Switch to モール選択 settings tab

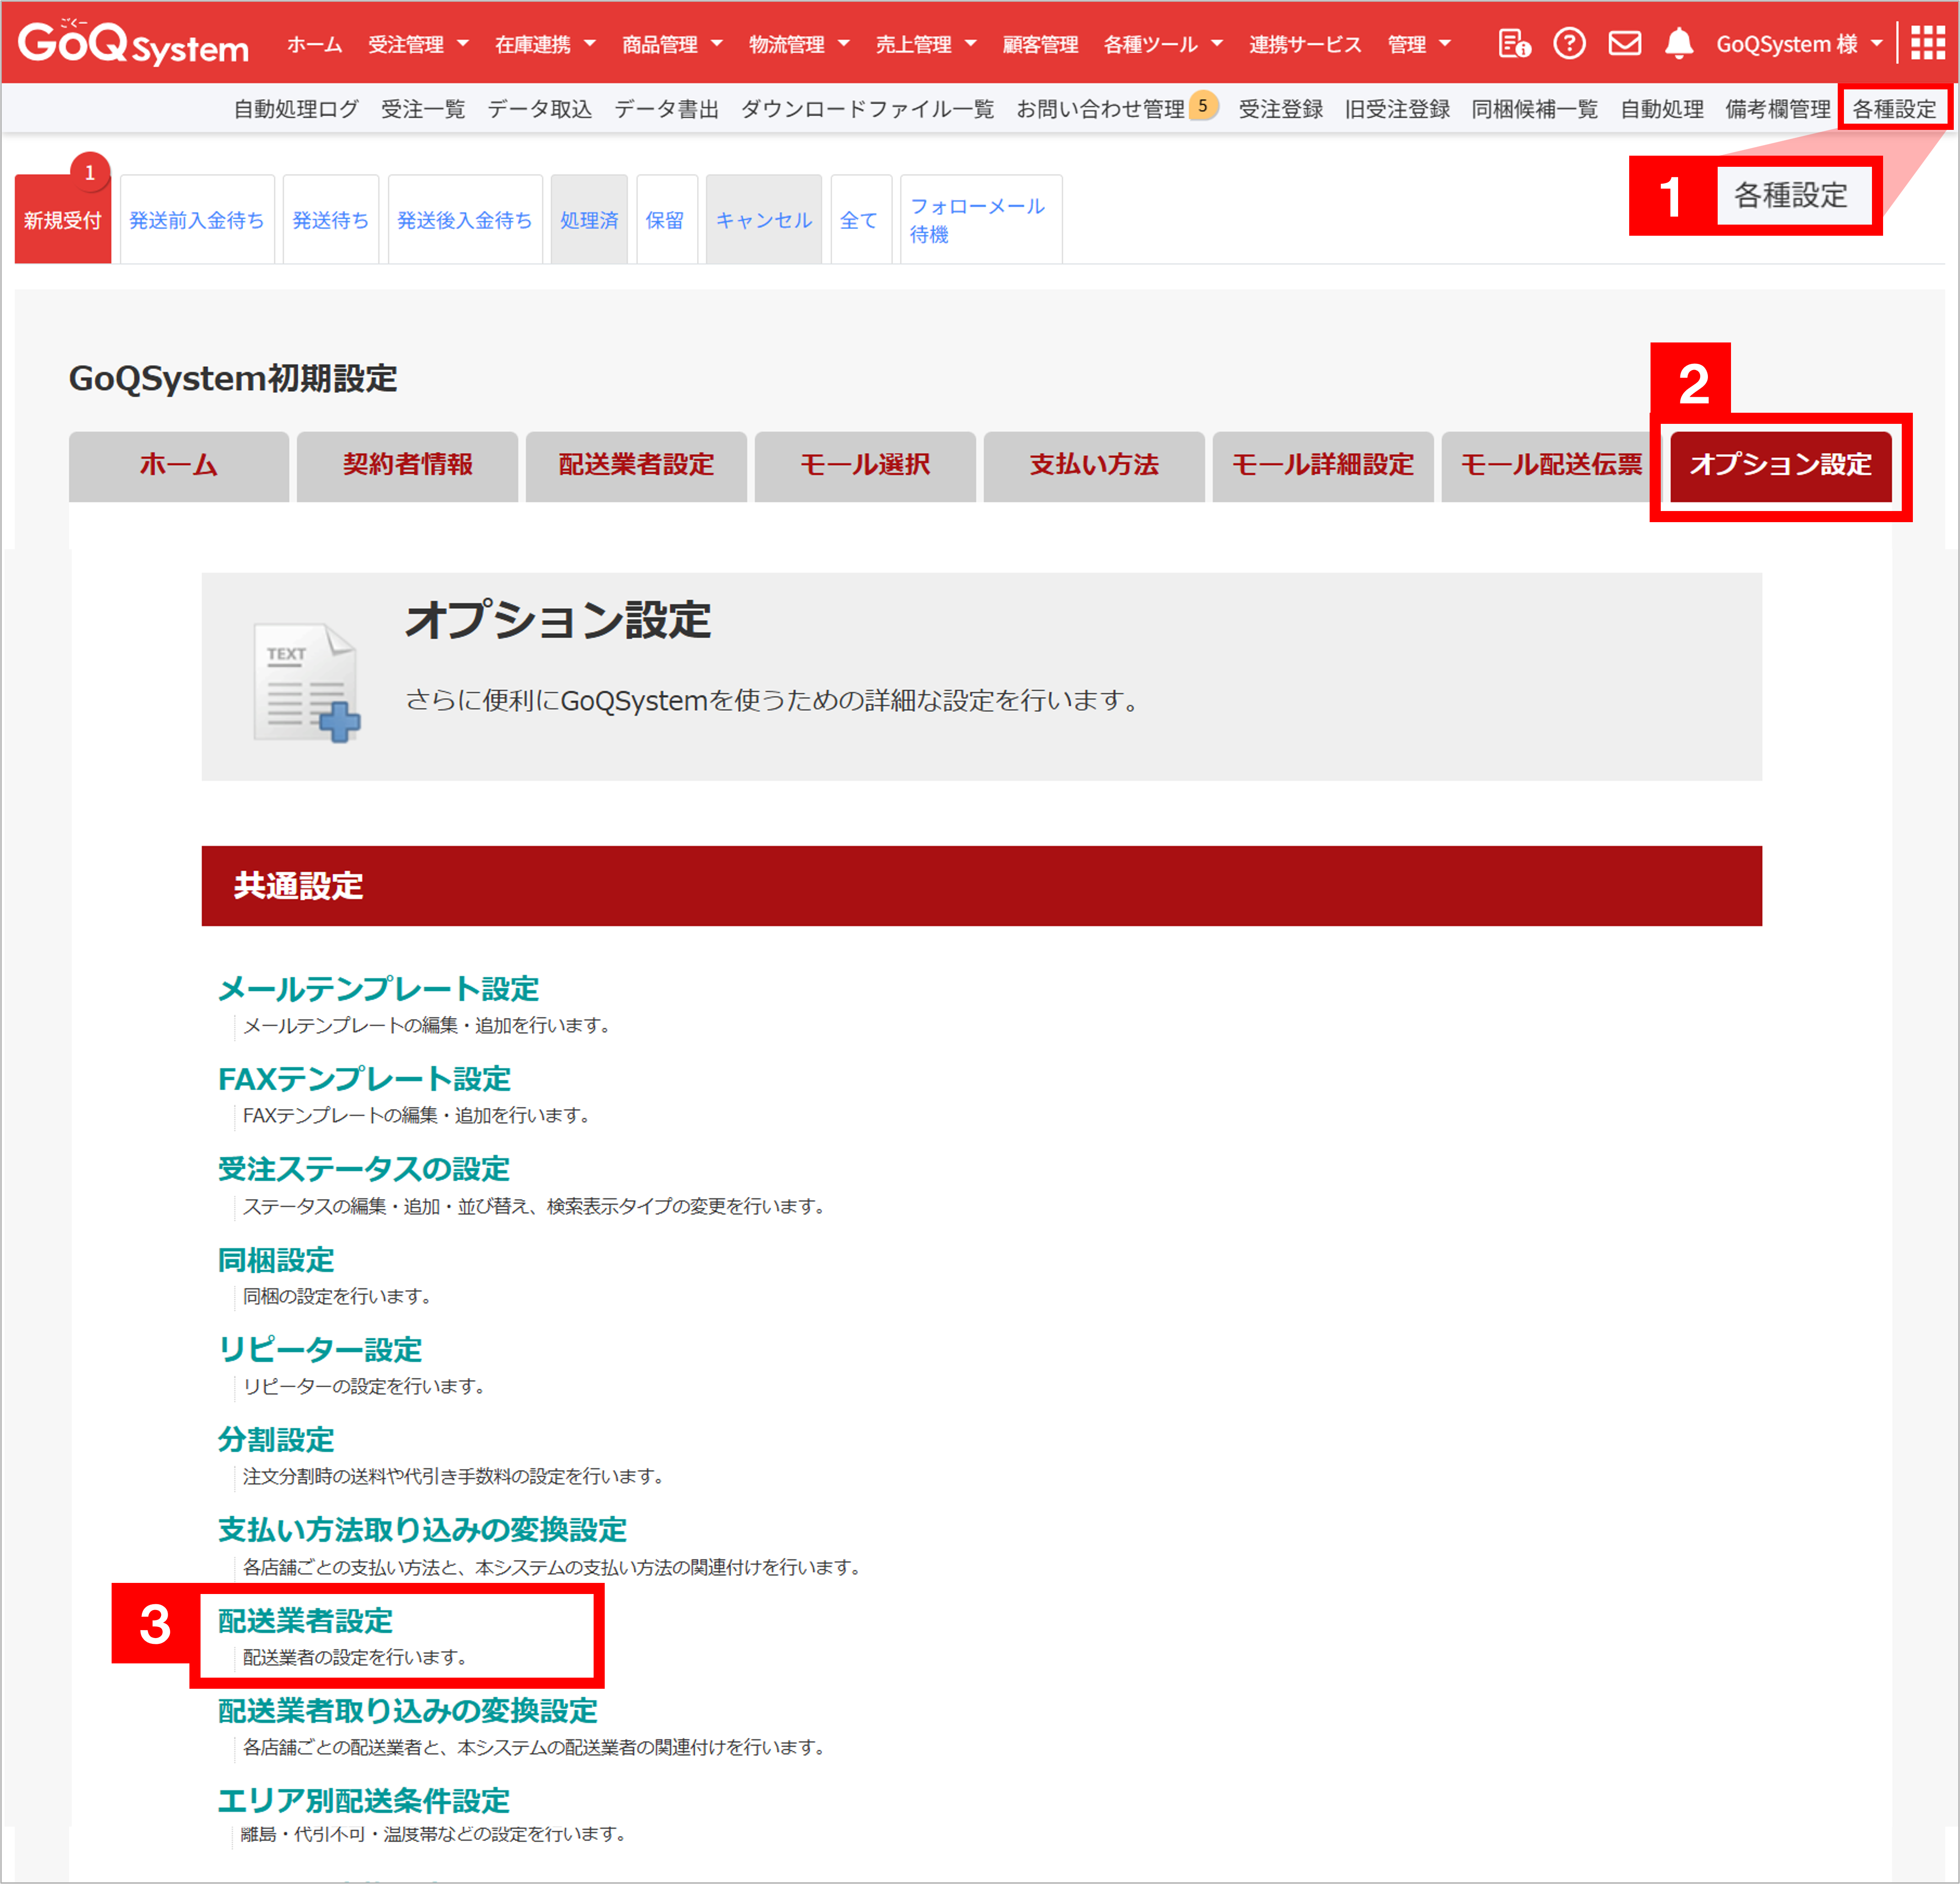[x=865, y=465]
